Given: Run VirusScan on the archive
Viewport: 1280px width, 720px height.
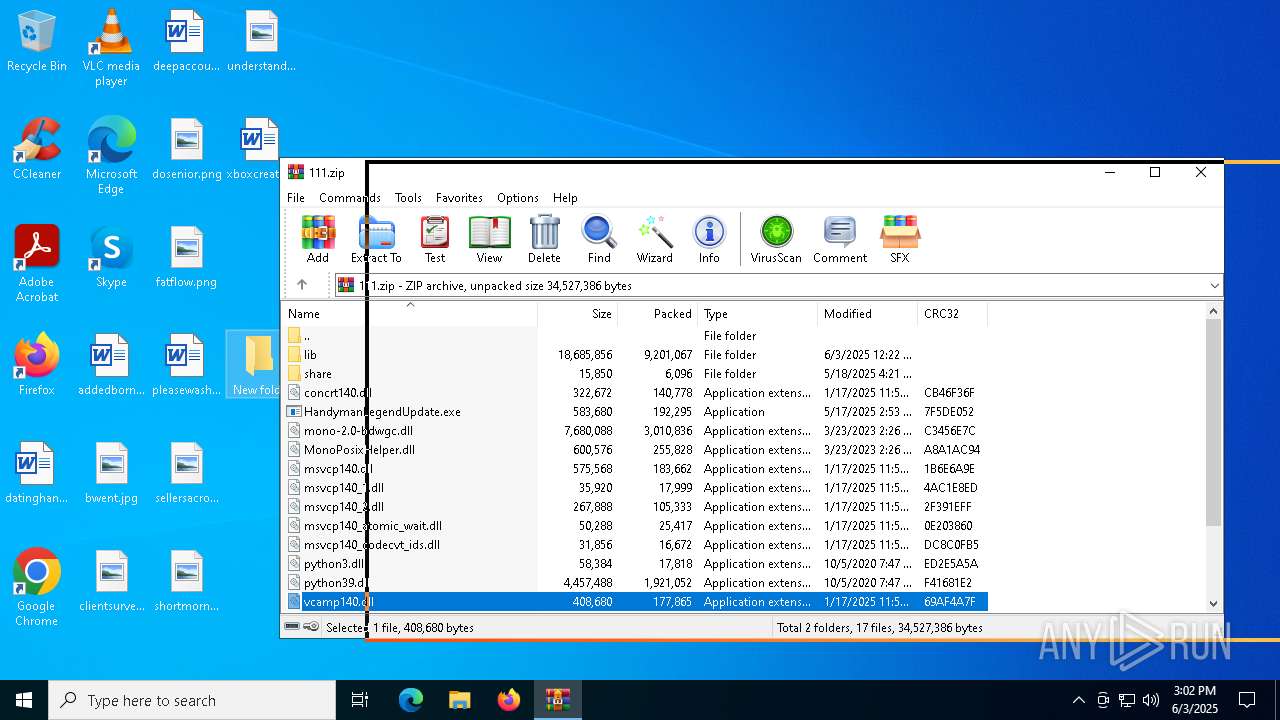Looking at the screenshot, I should [x=776, y=239].
